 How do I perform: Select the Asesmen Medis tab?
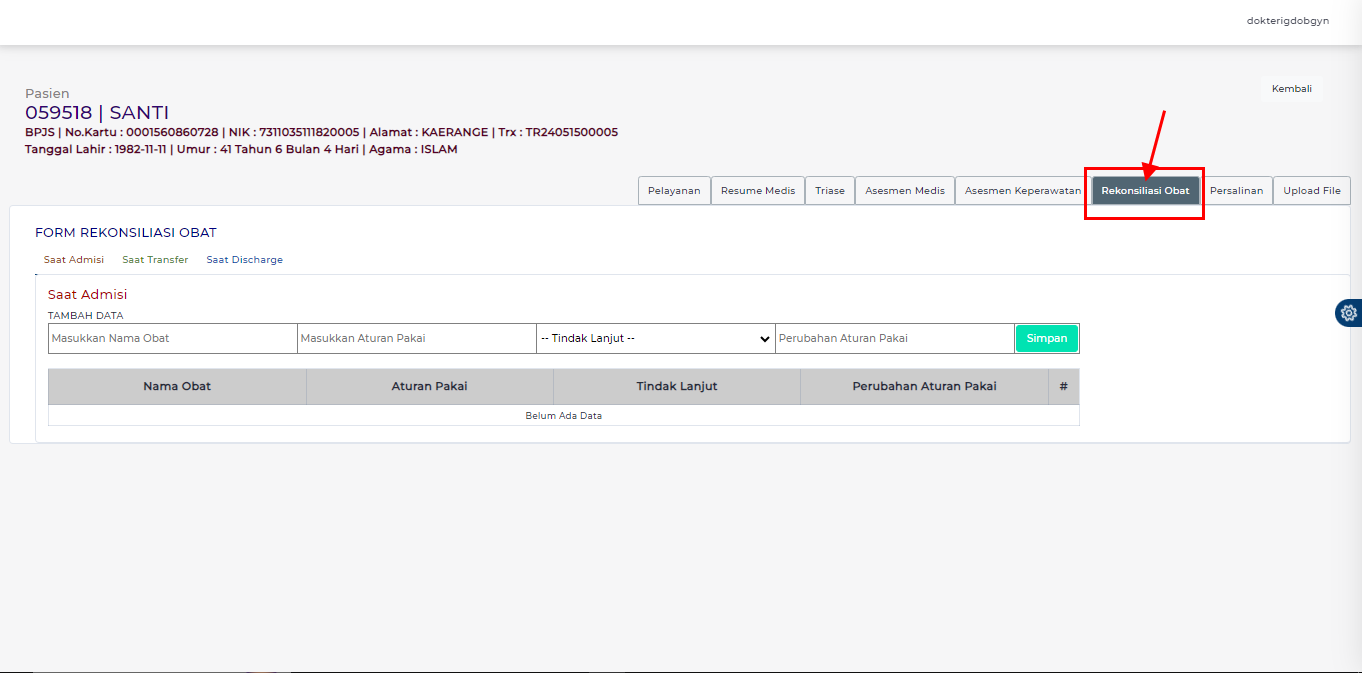coord(905,191)
